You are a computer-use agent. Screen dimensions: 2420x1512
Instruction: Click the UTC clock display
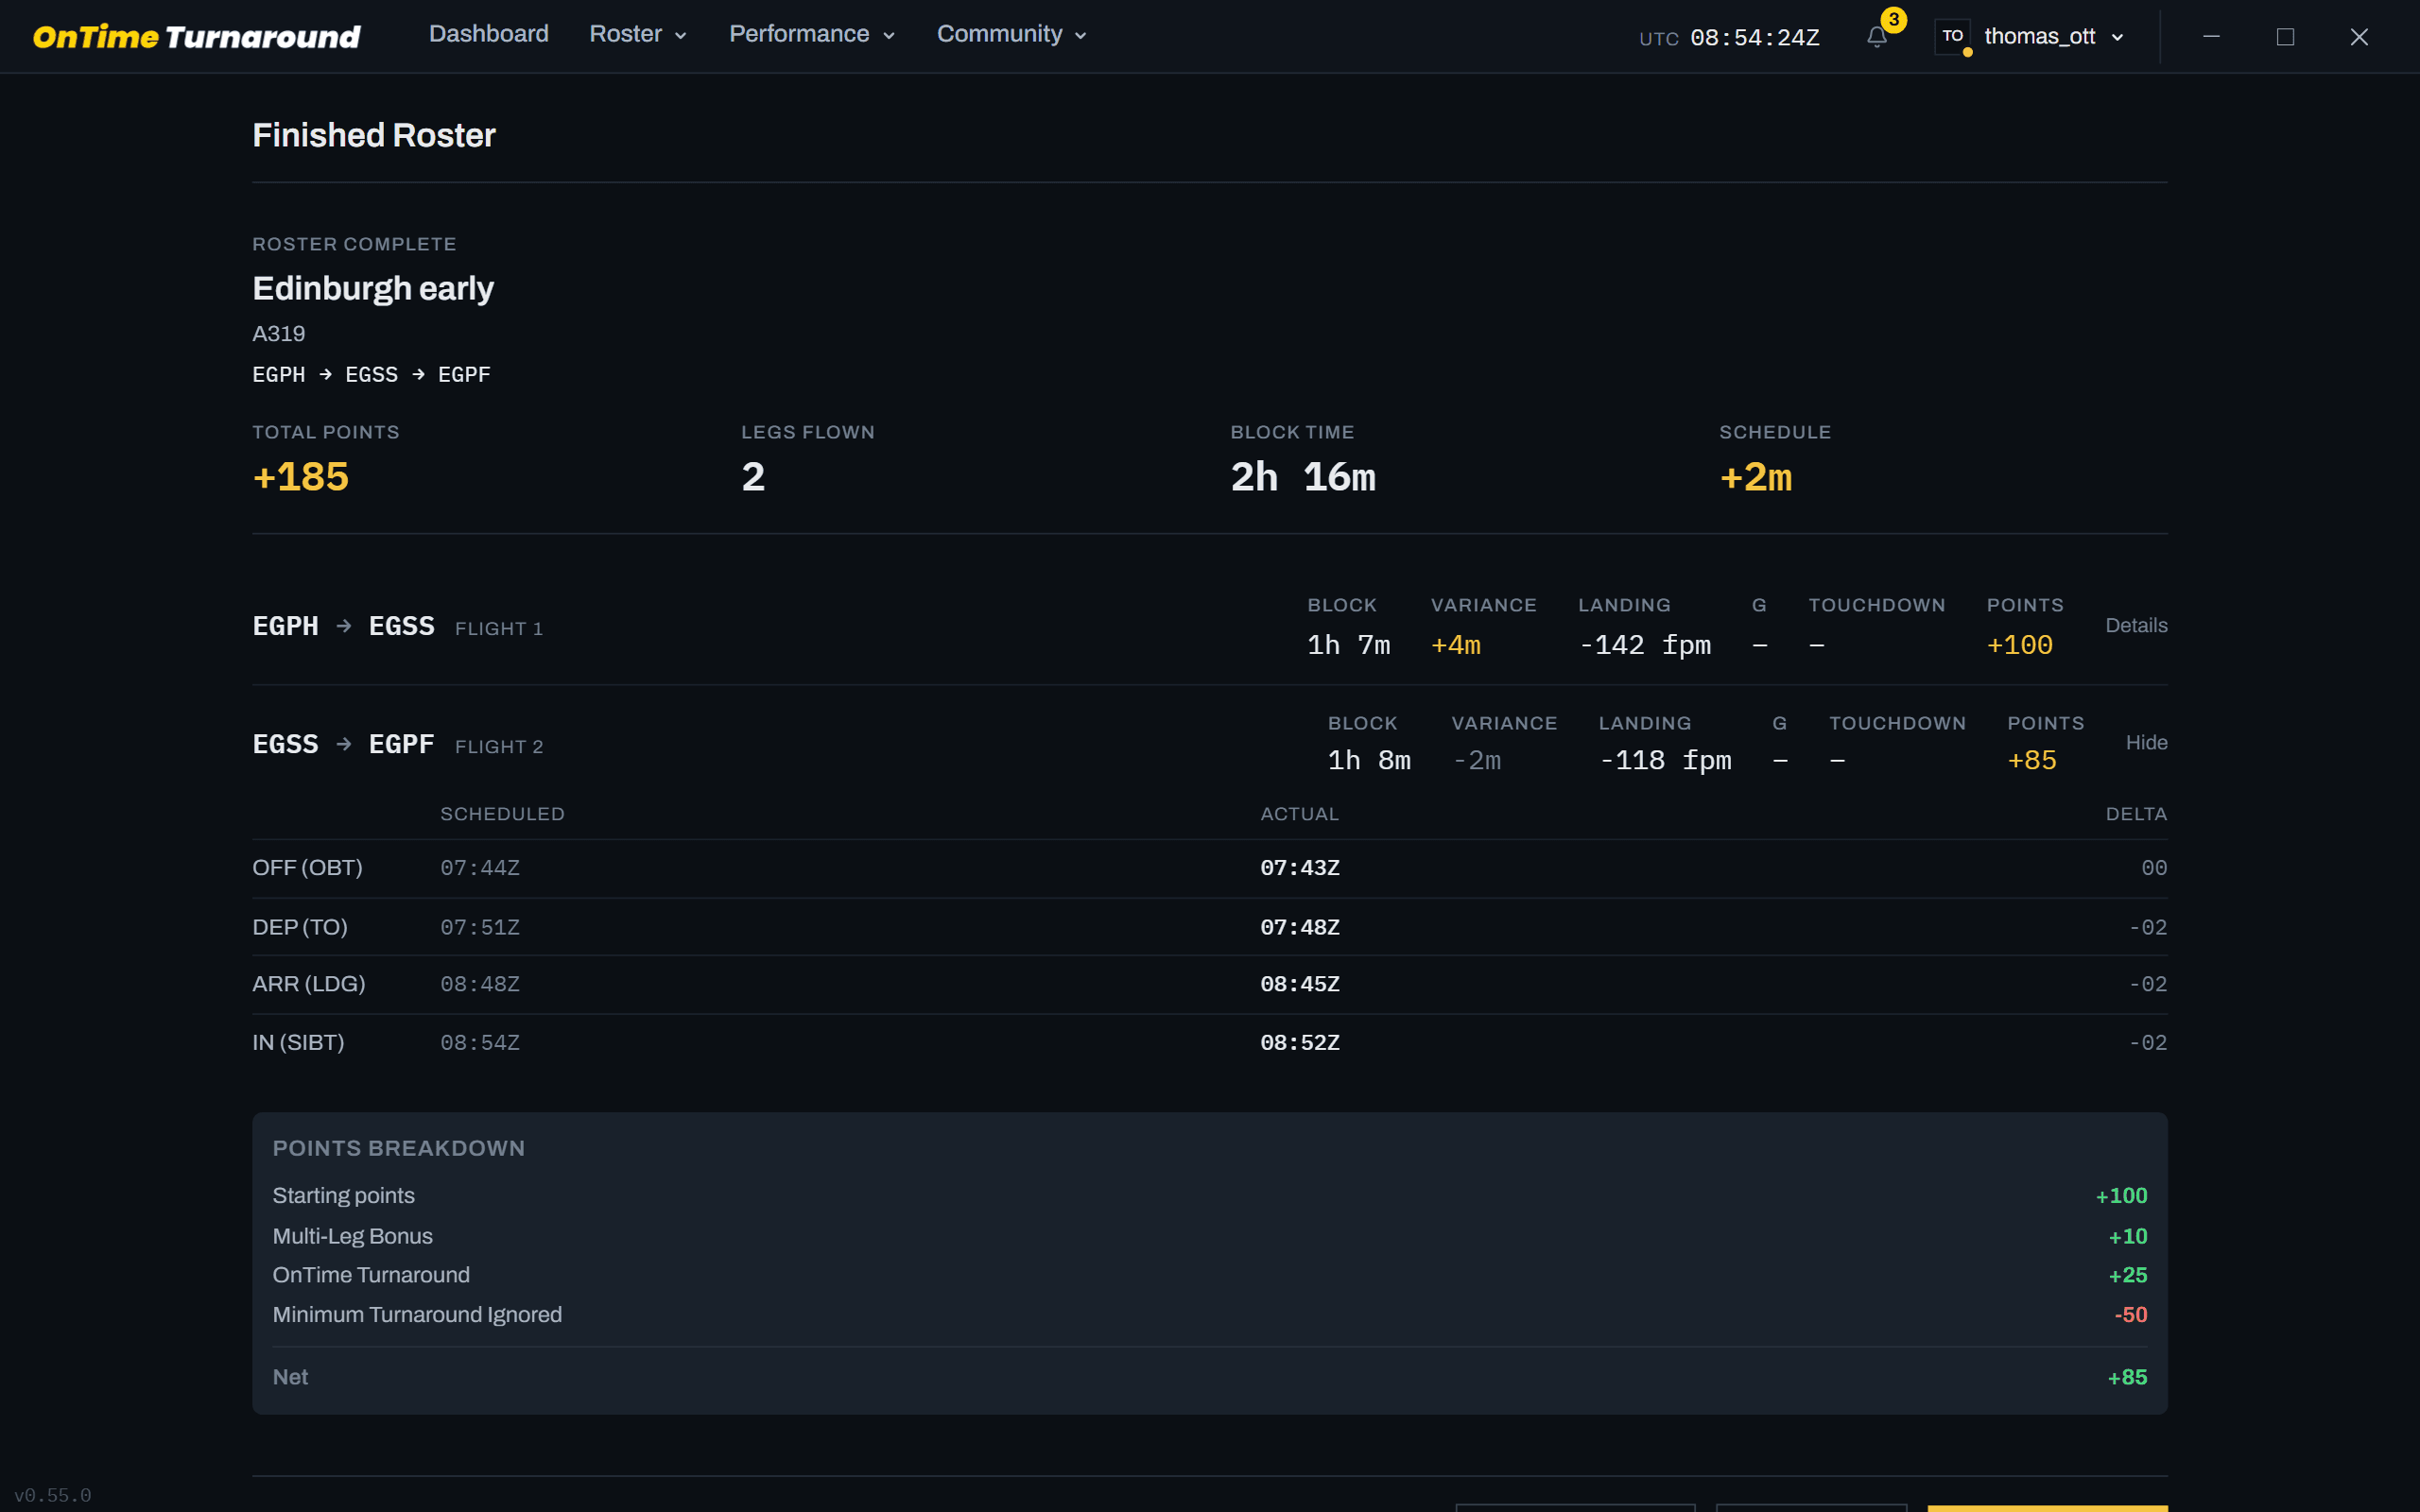click(x=1729, y=38)
